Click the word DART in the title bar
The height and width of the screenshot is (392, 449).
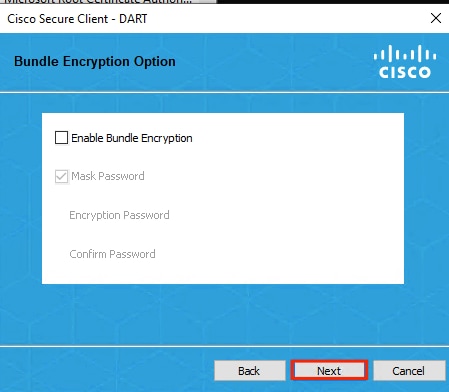click(x=133, y=19)
